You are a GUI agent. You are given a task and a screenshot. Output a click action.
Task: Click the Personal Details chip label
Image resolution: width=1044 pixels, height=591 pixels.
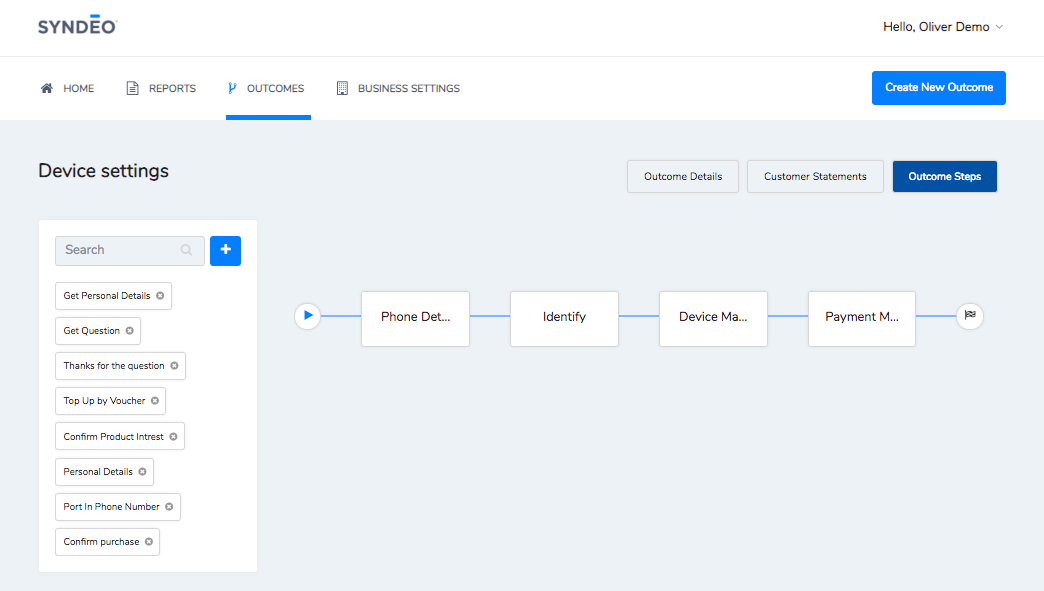point(98,472)
